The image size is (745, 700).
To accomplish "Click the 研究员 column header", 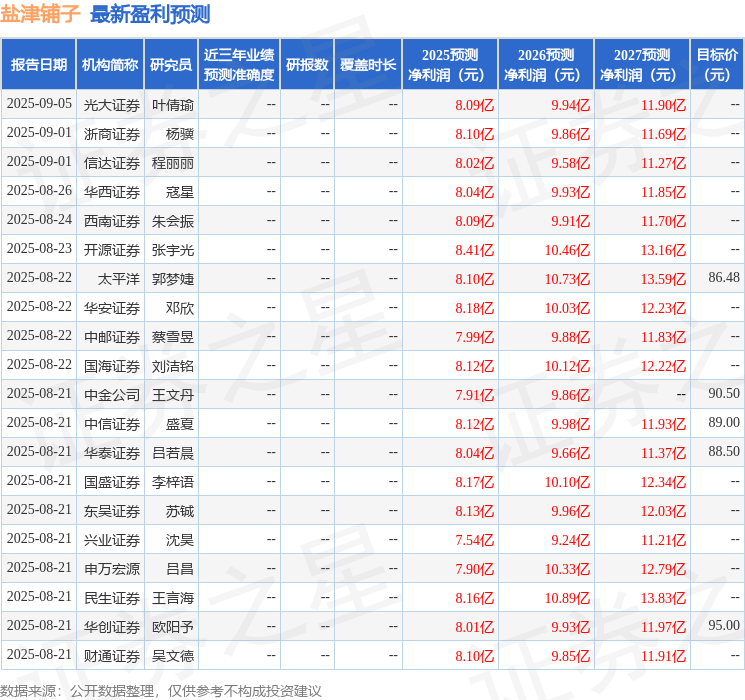I will [171, 65].
